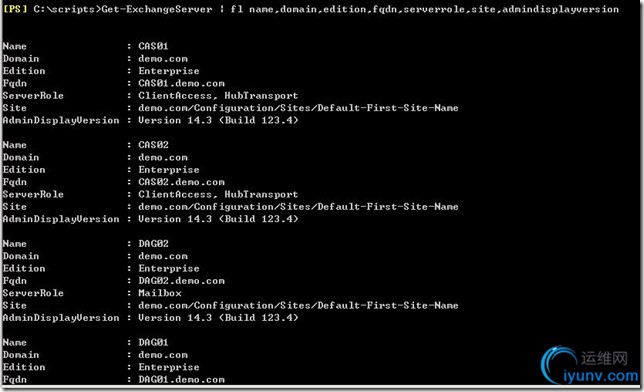Screen dimensions: 644x392
Task: Click the DAG01.demo.com Fqdn value
Action: [x=181, y=379]
